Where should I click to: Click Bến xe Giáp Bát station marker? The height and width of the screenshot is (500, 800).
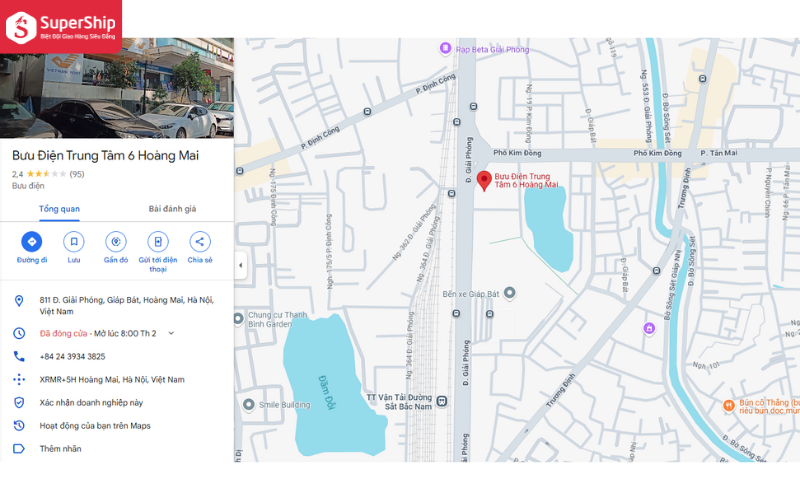(x=509, y=293)
